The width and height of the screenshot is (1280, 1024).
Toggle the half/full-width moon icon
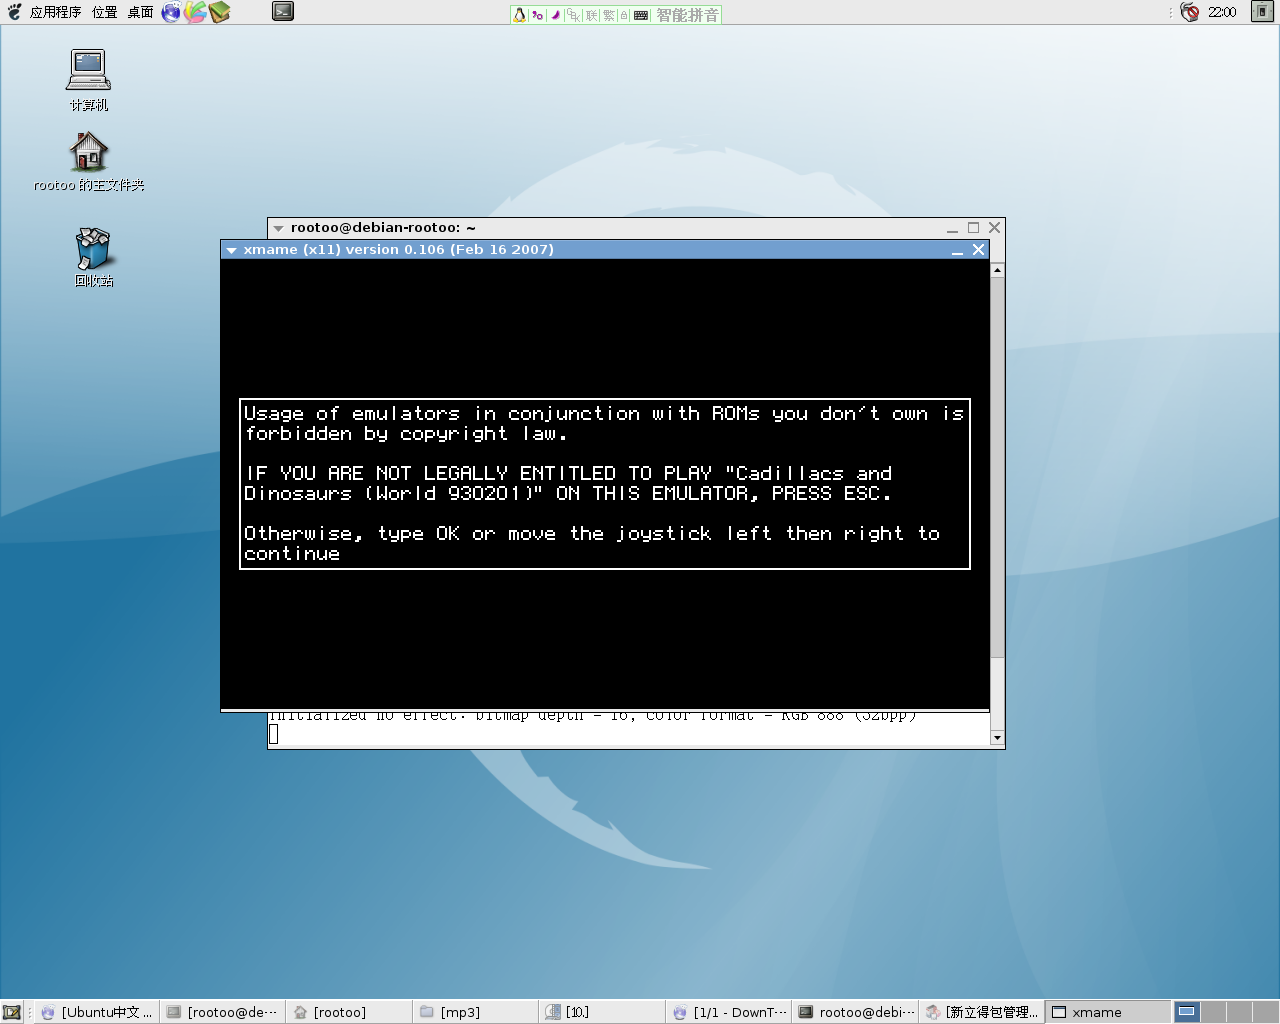click(555, 15)
